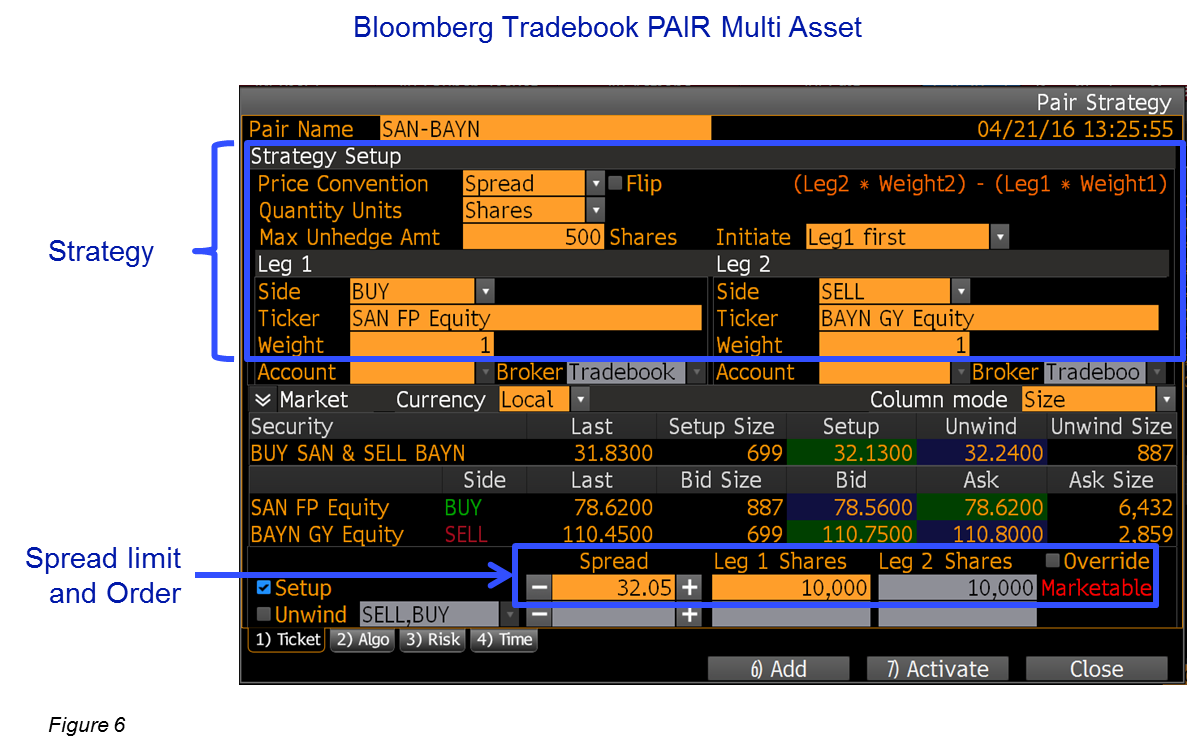Switch to the Risk tab
The width and height of the screenshot is (1187, 749).
(432, 640)
